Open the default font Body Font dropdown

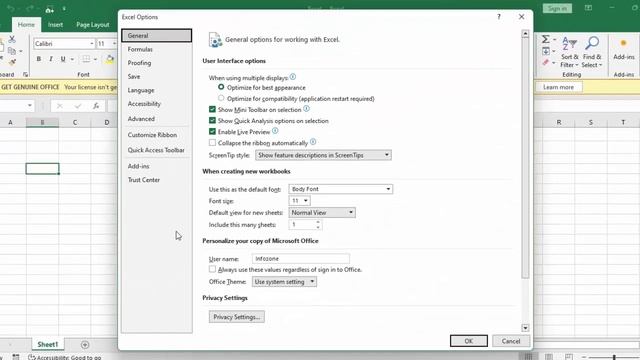(341, 189)
